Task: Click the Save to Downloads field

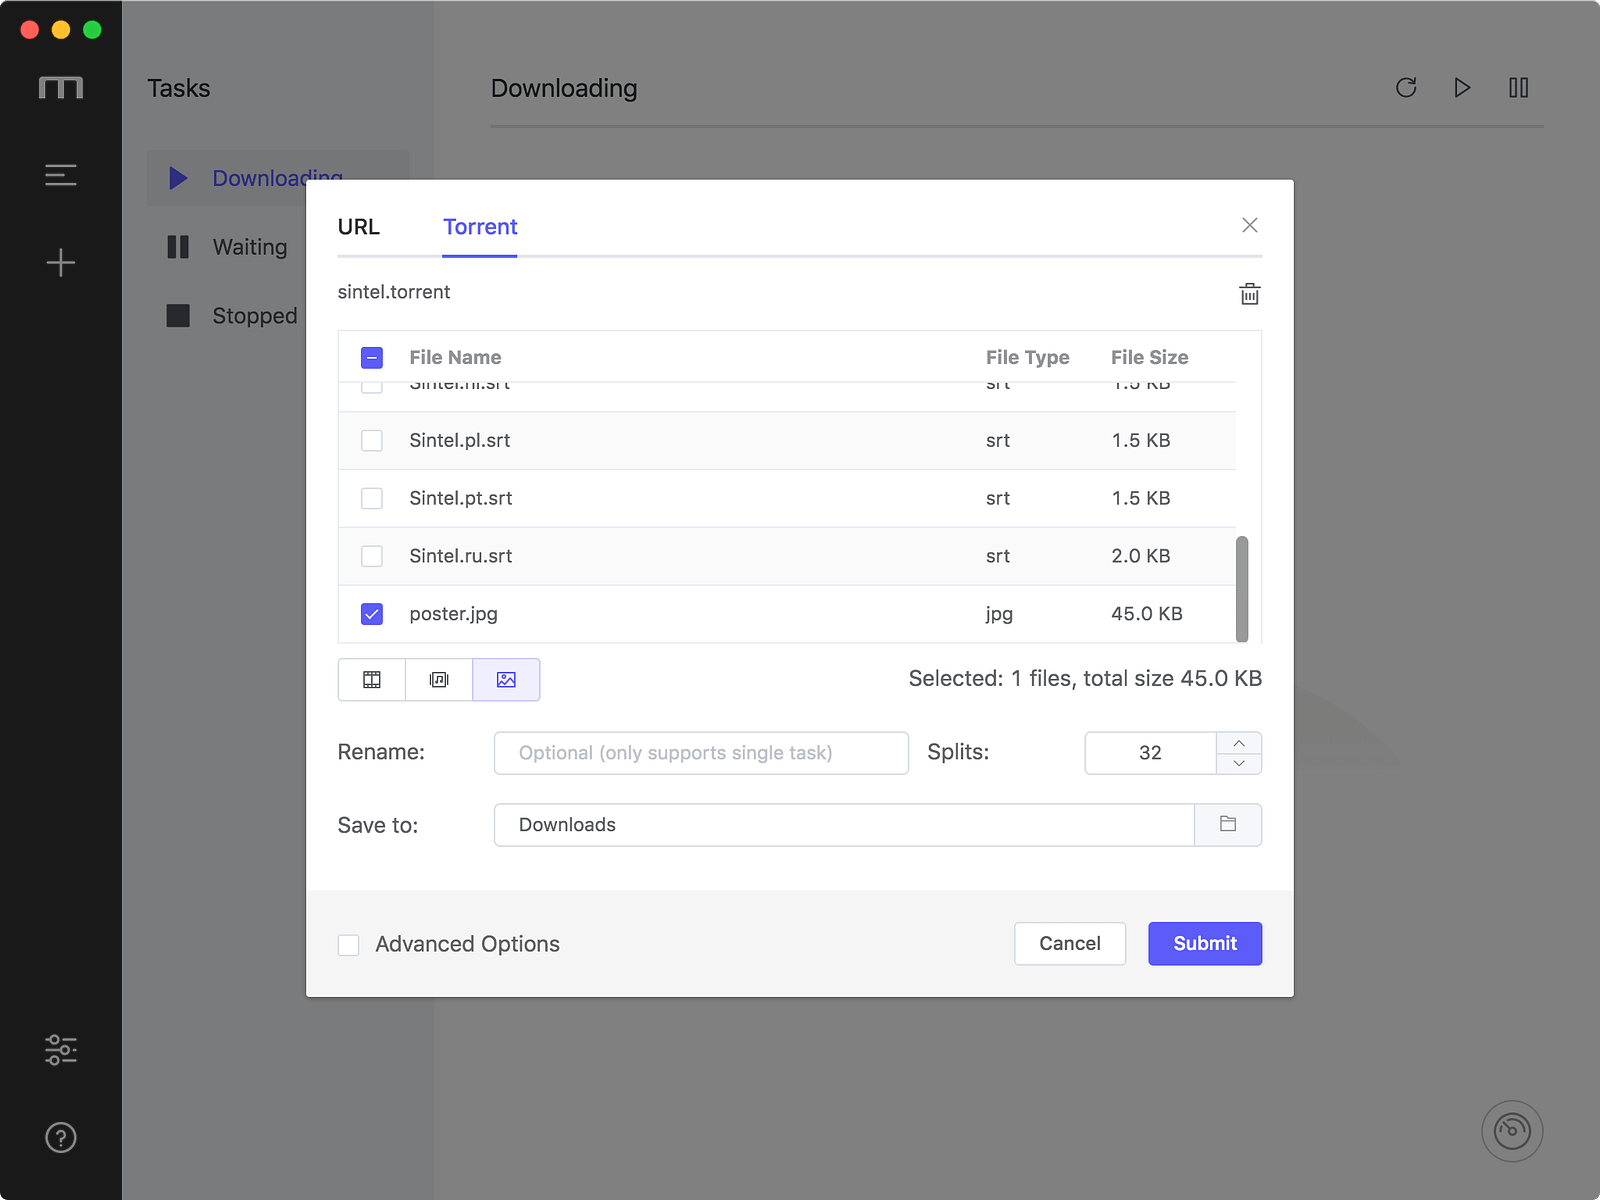Action: coord(845,825)
